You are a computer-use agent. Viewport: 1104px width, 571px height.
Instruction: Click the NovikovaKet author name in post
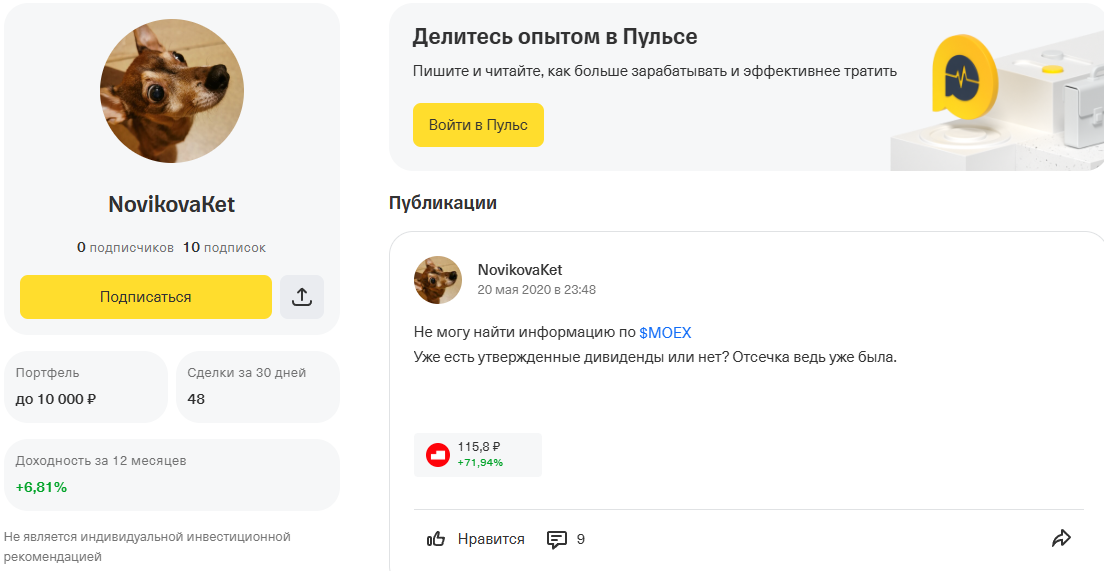pos(520,270)
